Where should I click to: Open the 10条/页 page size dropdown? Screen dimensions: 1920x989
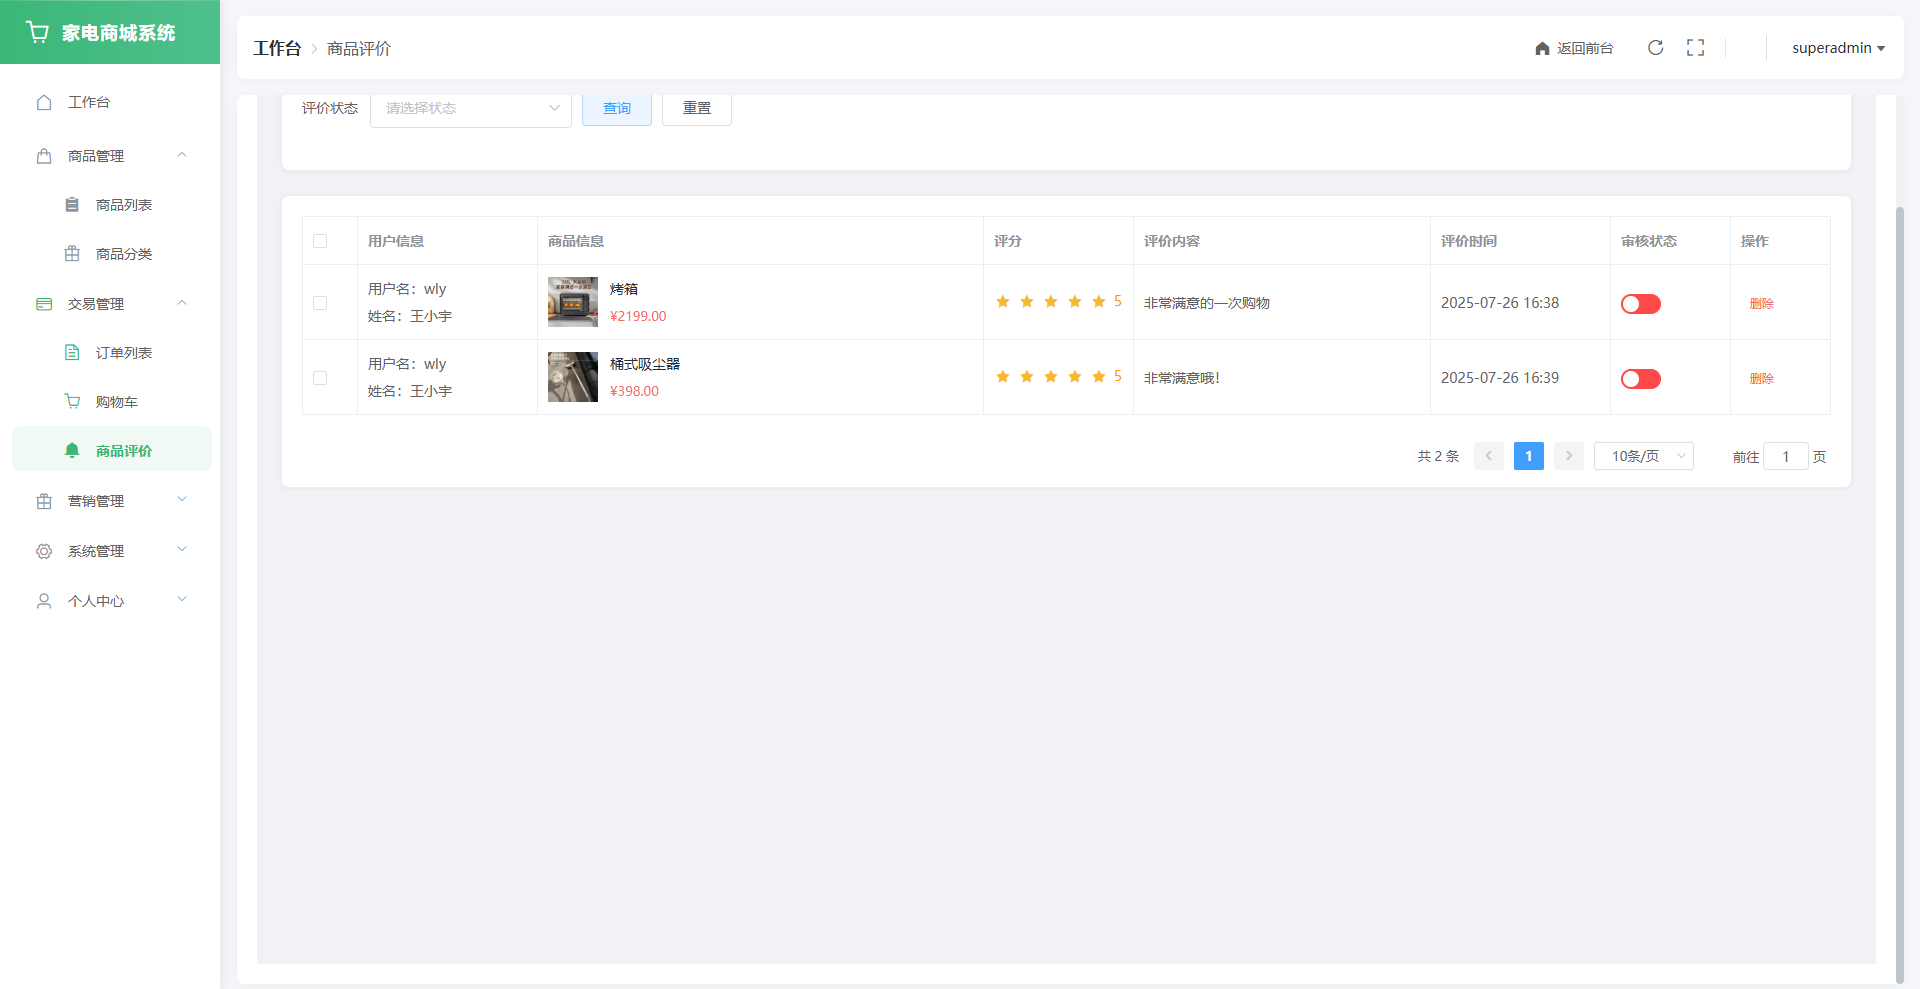point(1643,456)
